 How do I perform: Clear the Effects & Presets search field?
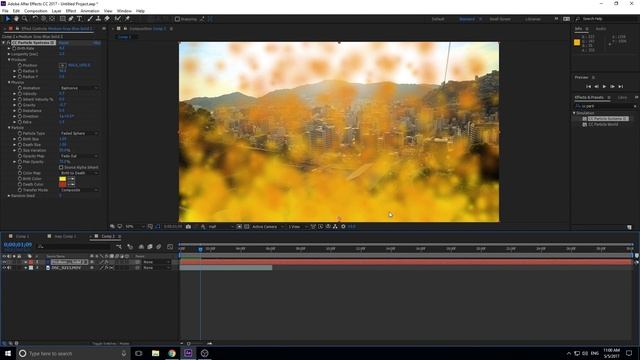[x=635, y=106]
